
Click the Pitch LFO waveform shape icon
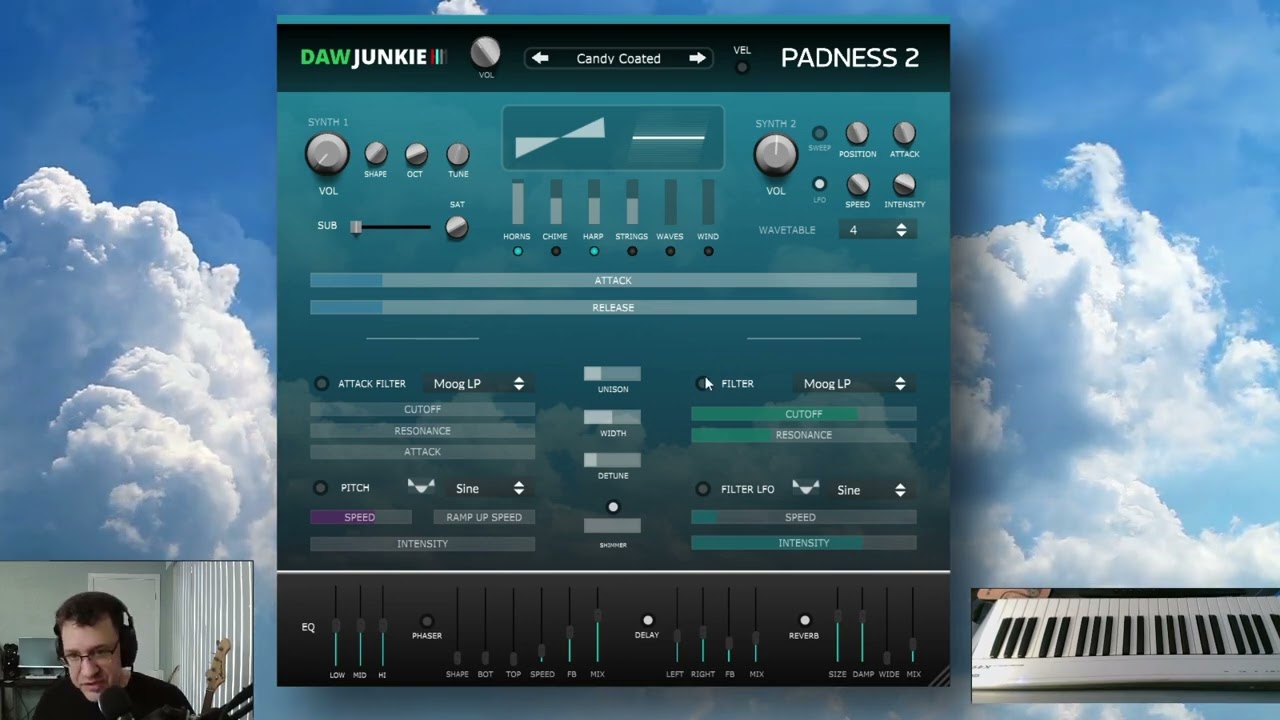point(421,487)
